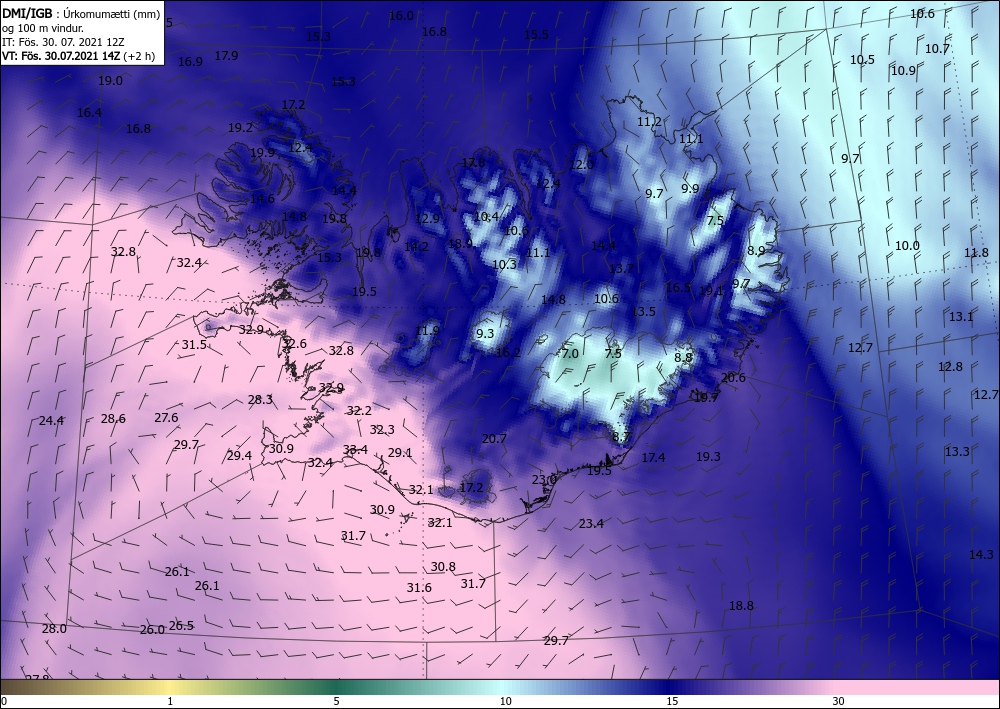1000x709 pixels.
Task: Click the map value 8.9
Action: tap(756, 251)
